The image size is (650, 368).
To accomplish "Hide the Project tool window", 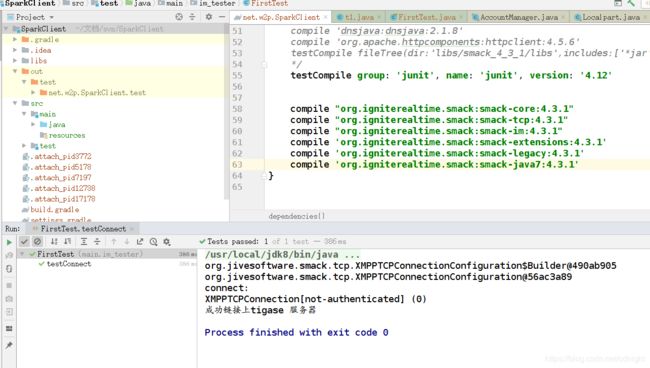I will click(222, 17).
